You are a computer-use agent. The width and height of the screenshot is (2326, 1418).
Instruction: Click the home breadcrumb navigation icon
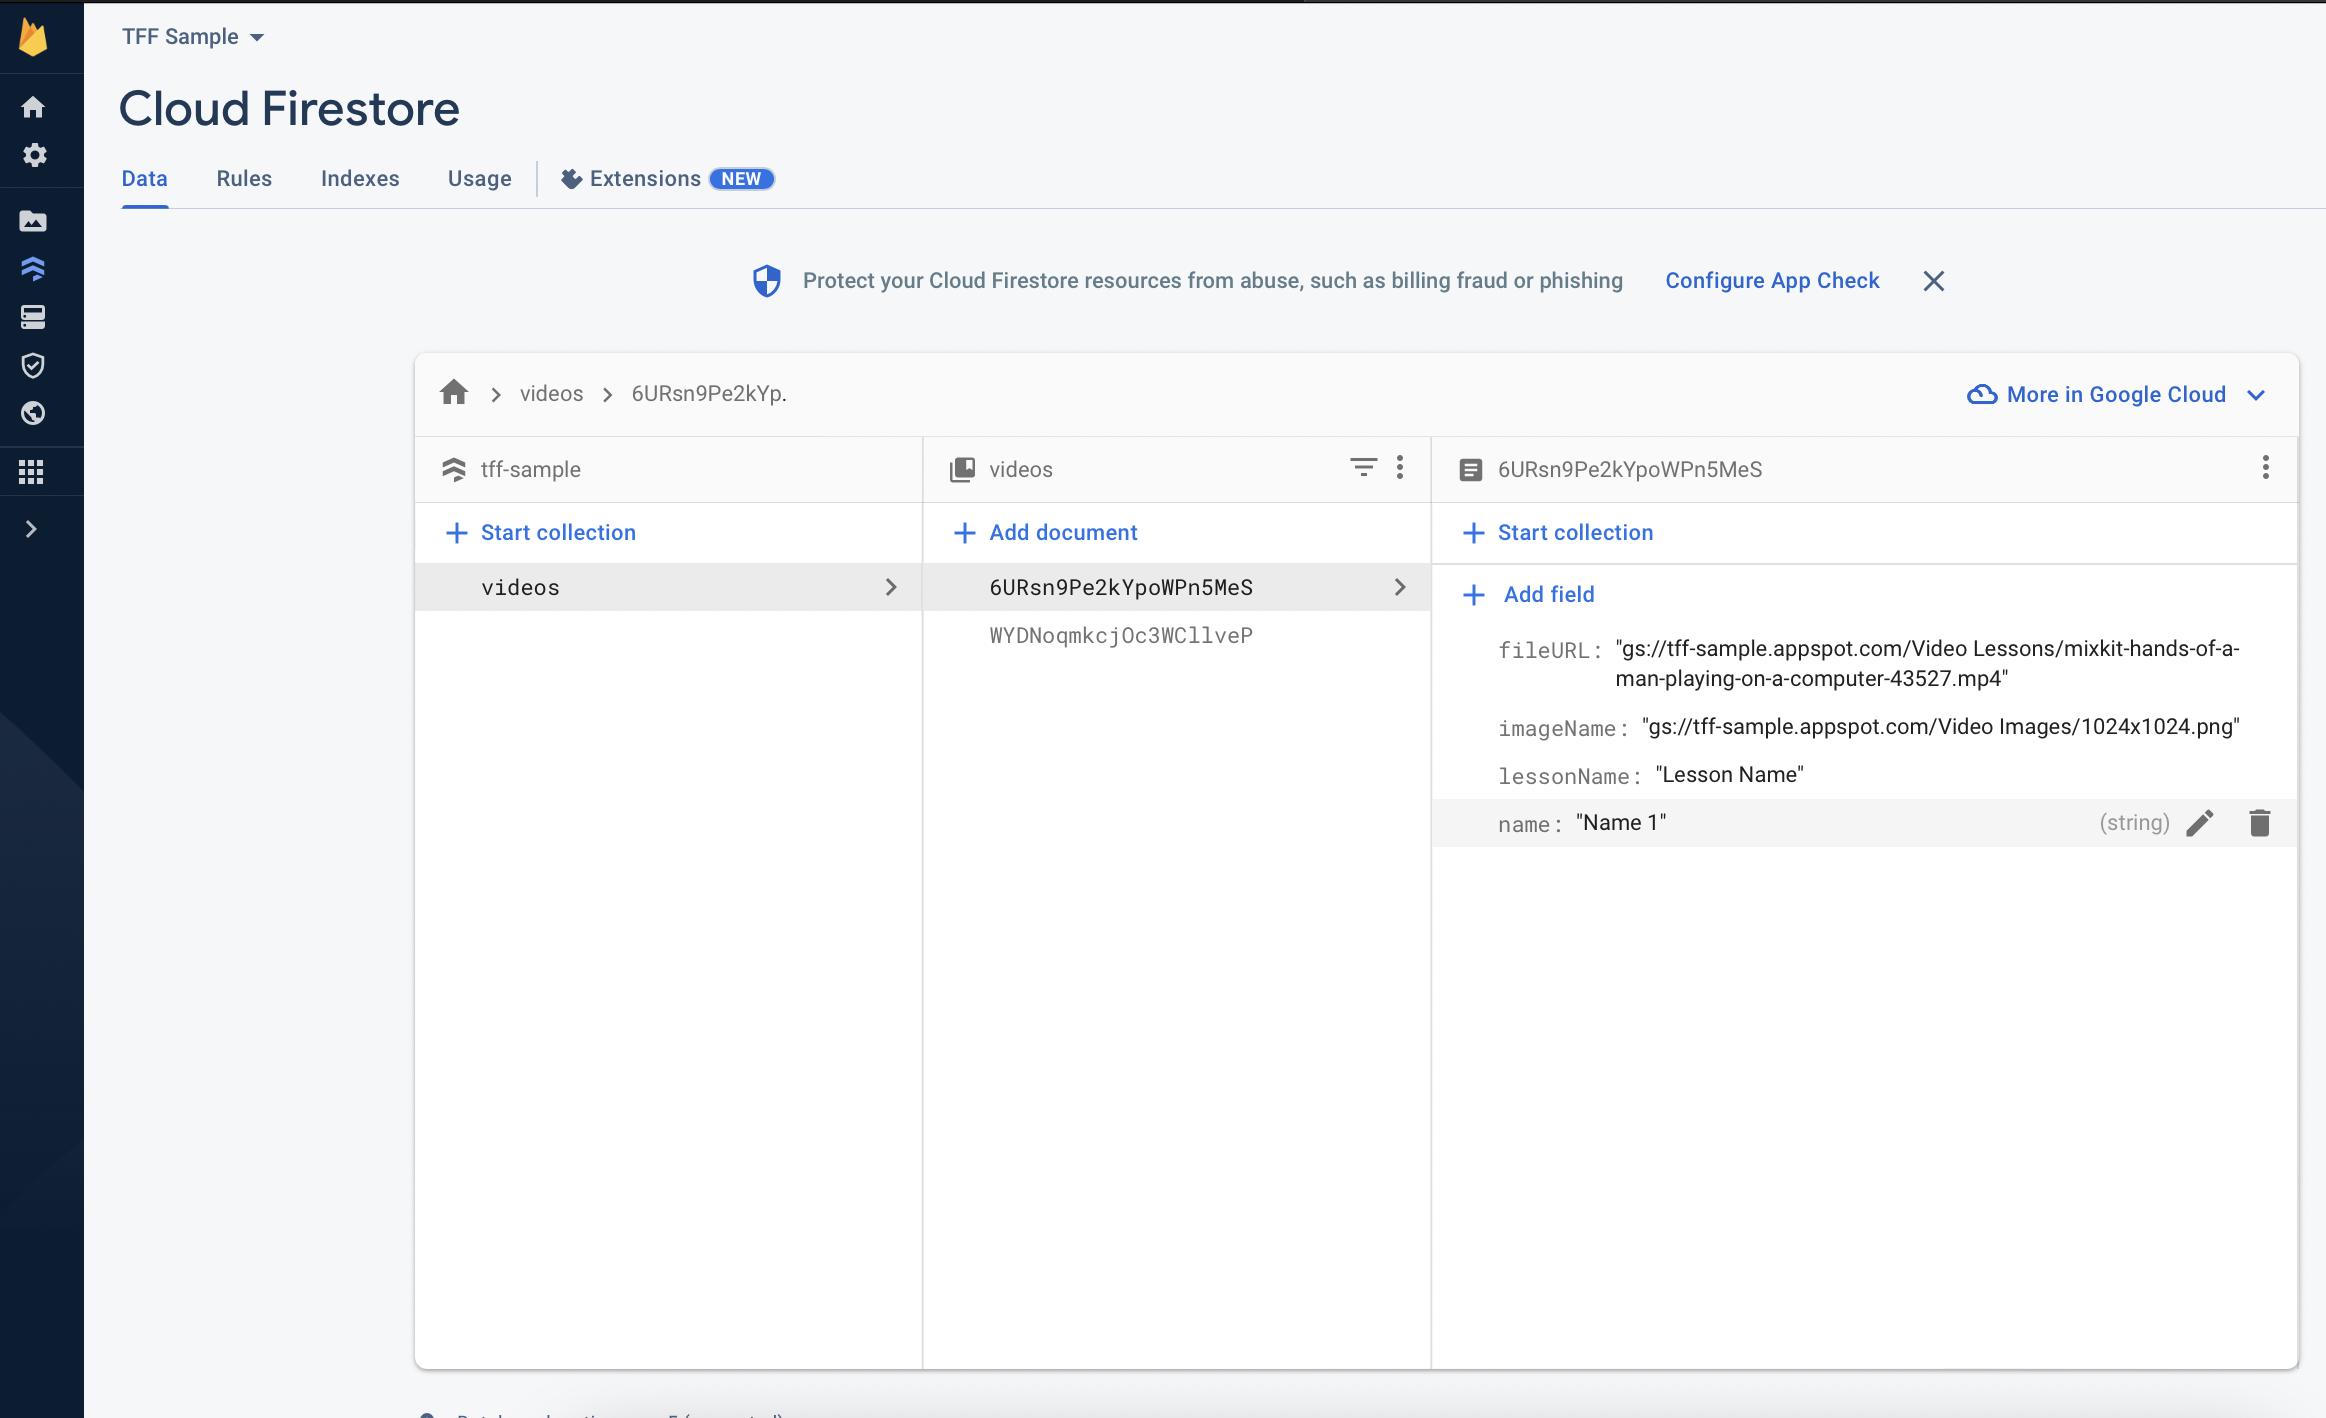tap(454, 392)
